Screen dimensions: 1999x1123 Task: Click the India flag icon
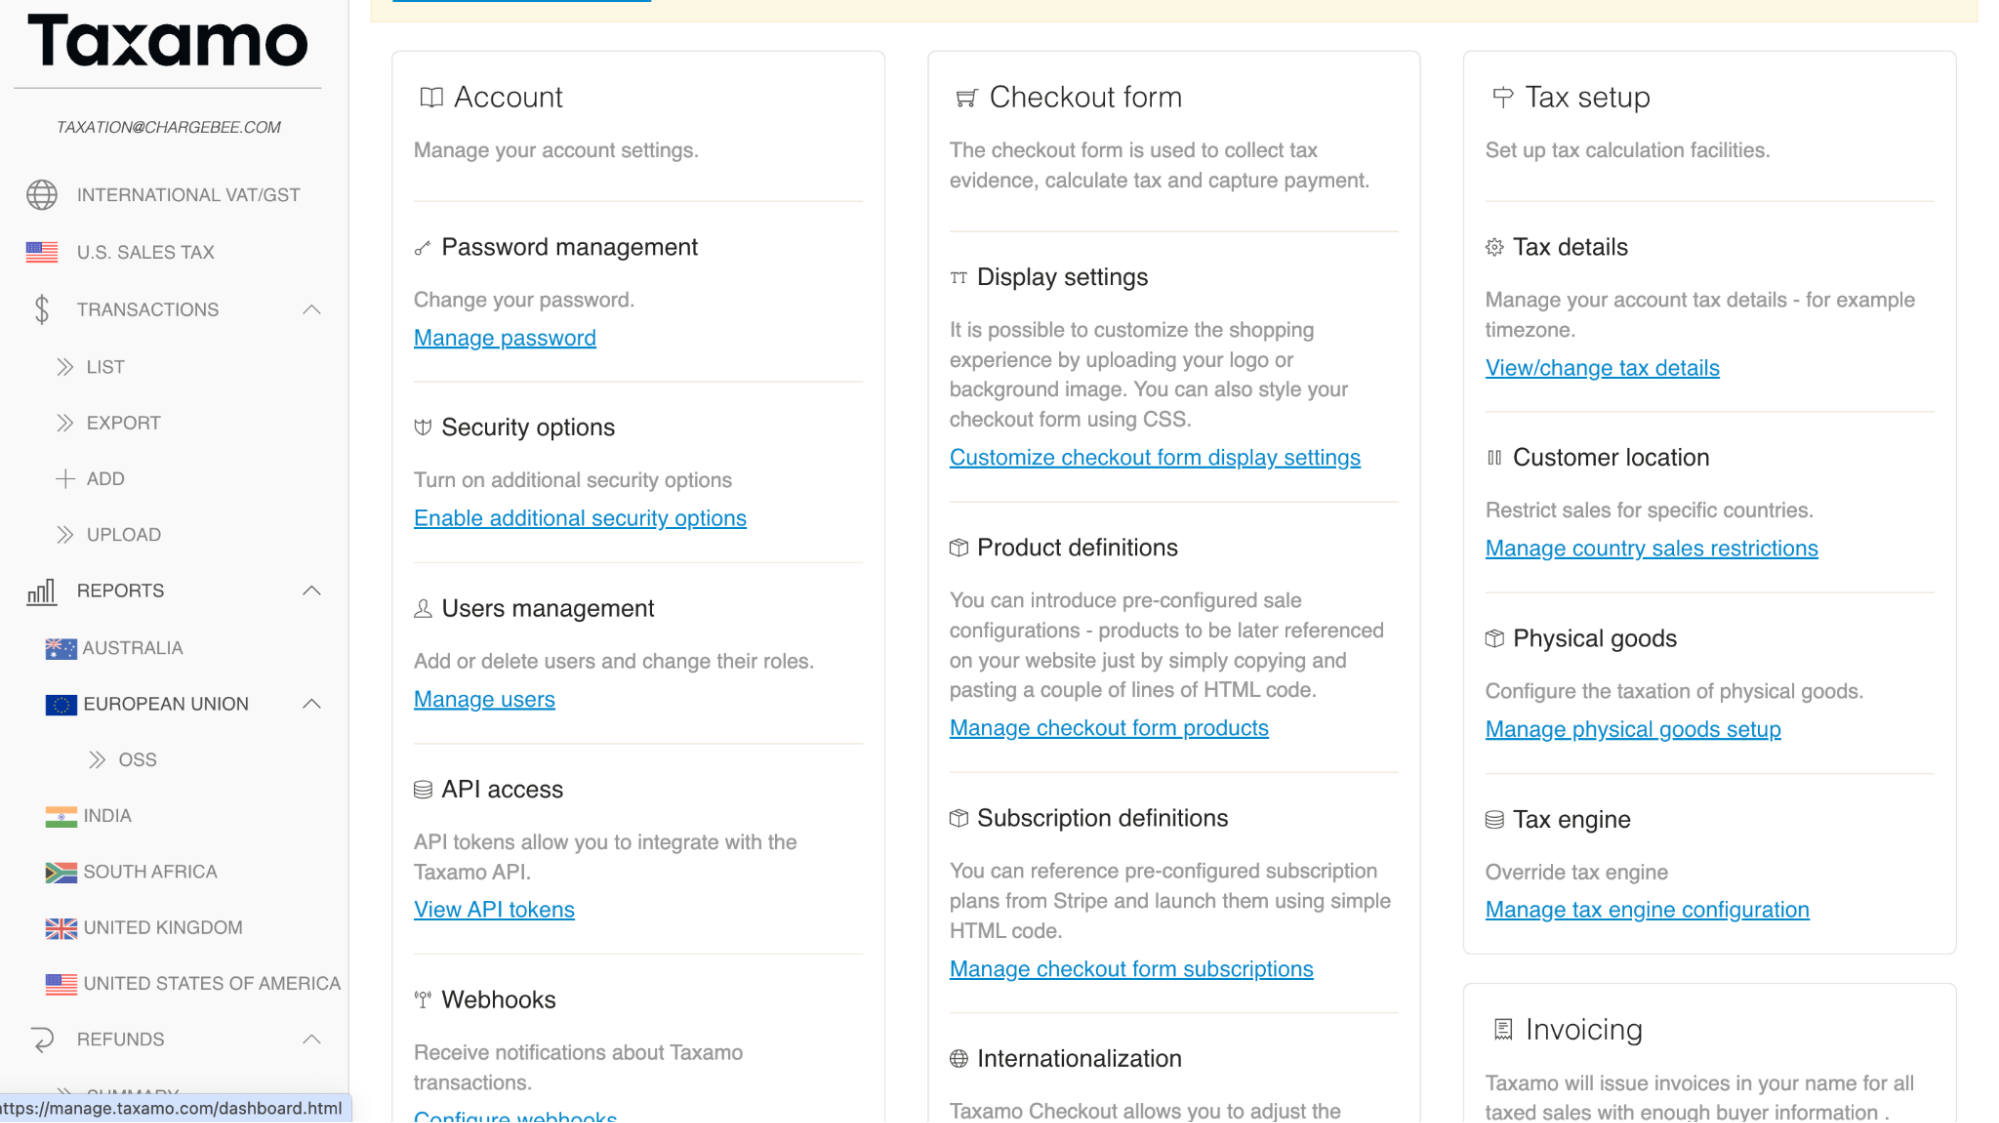[x=61, y=816]
